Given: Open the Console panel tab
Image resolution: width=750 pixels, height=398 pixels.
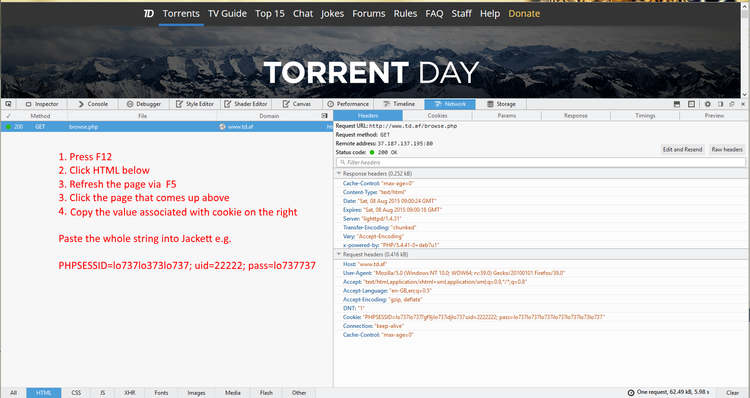Looking at the screenshot, I should [93, 104].
